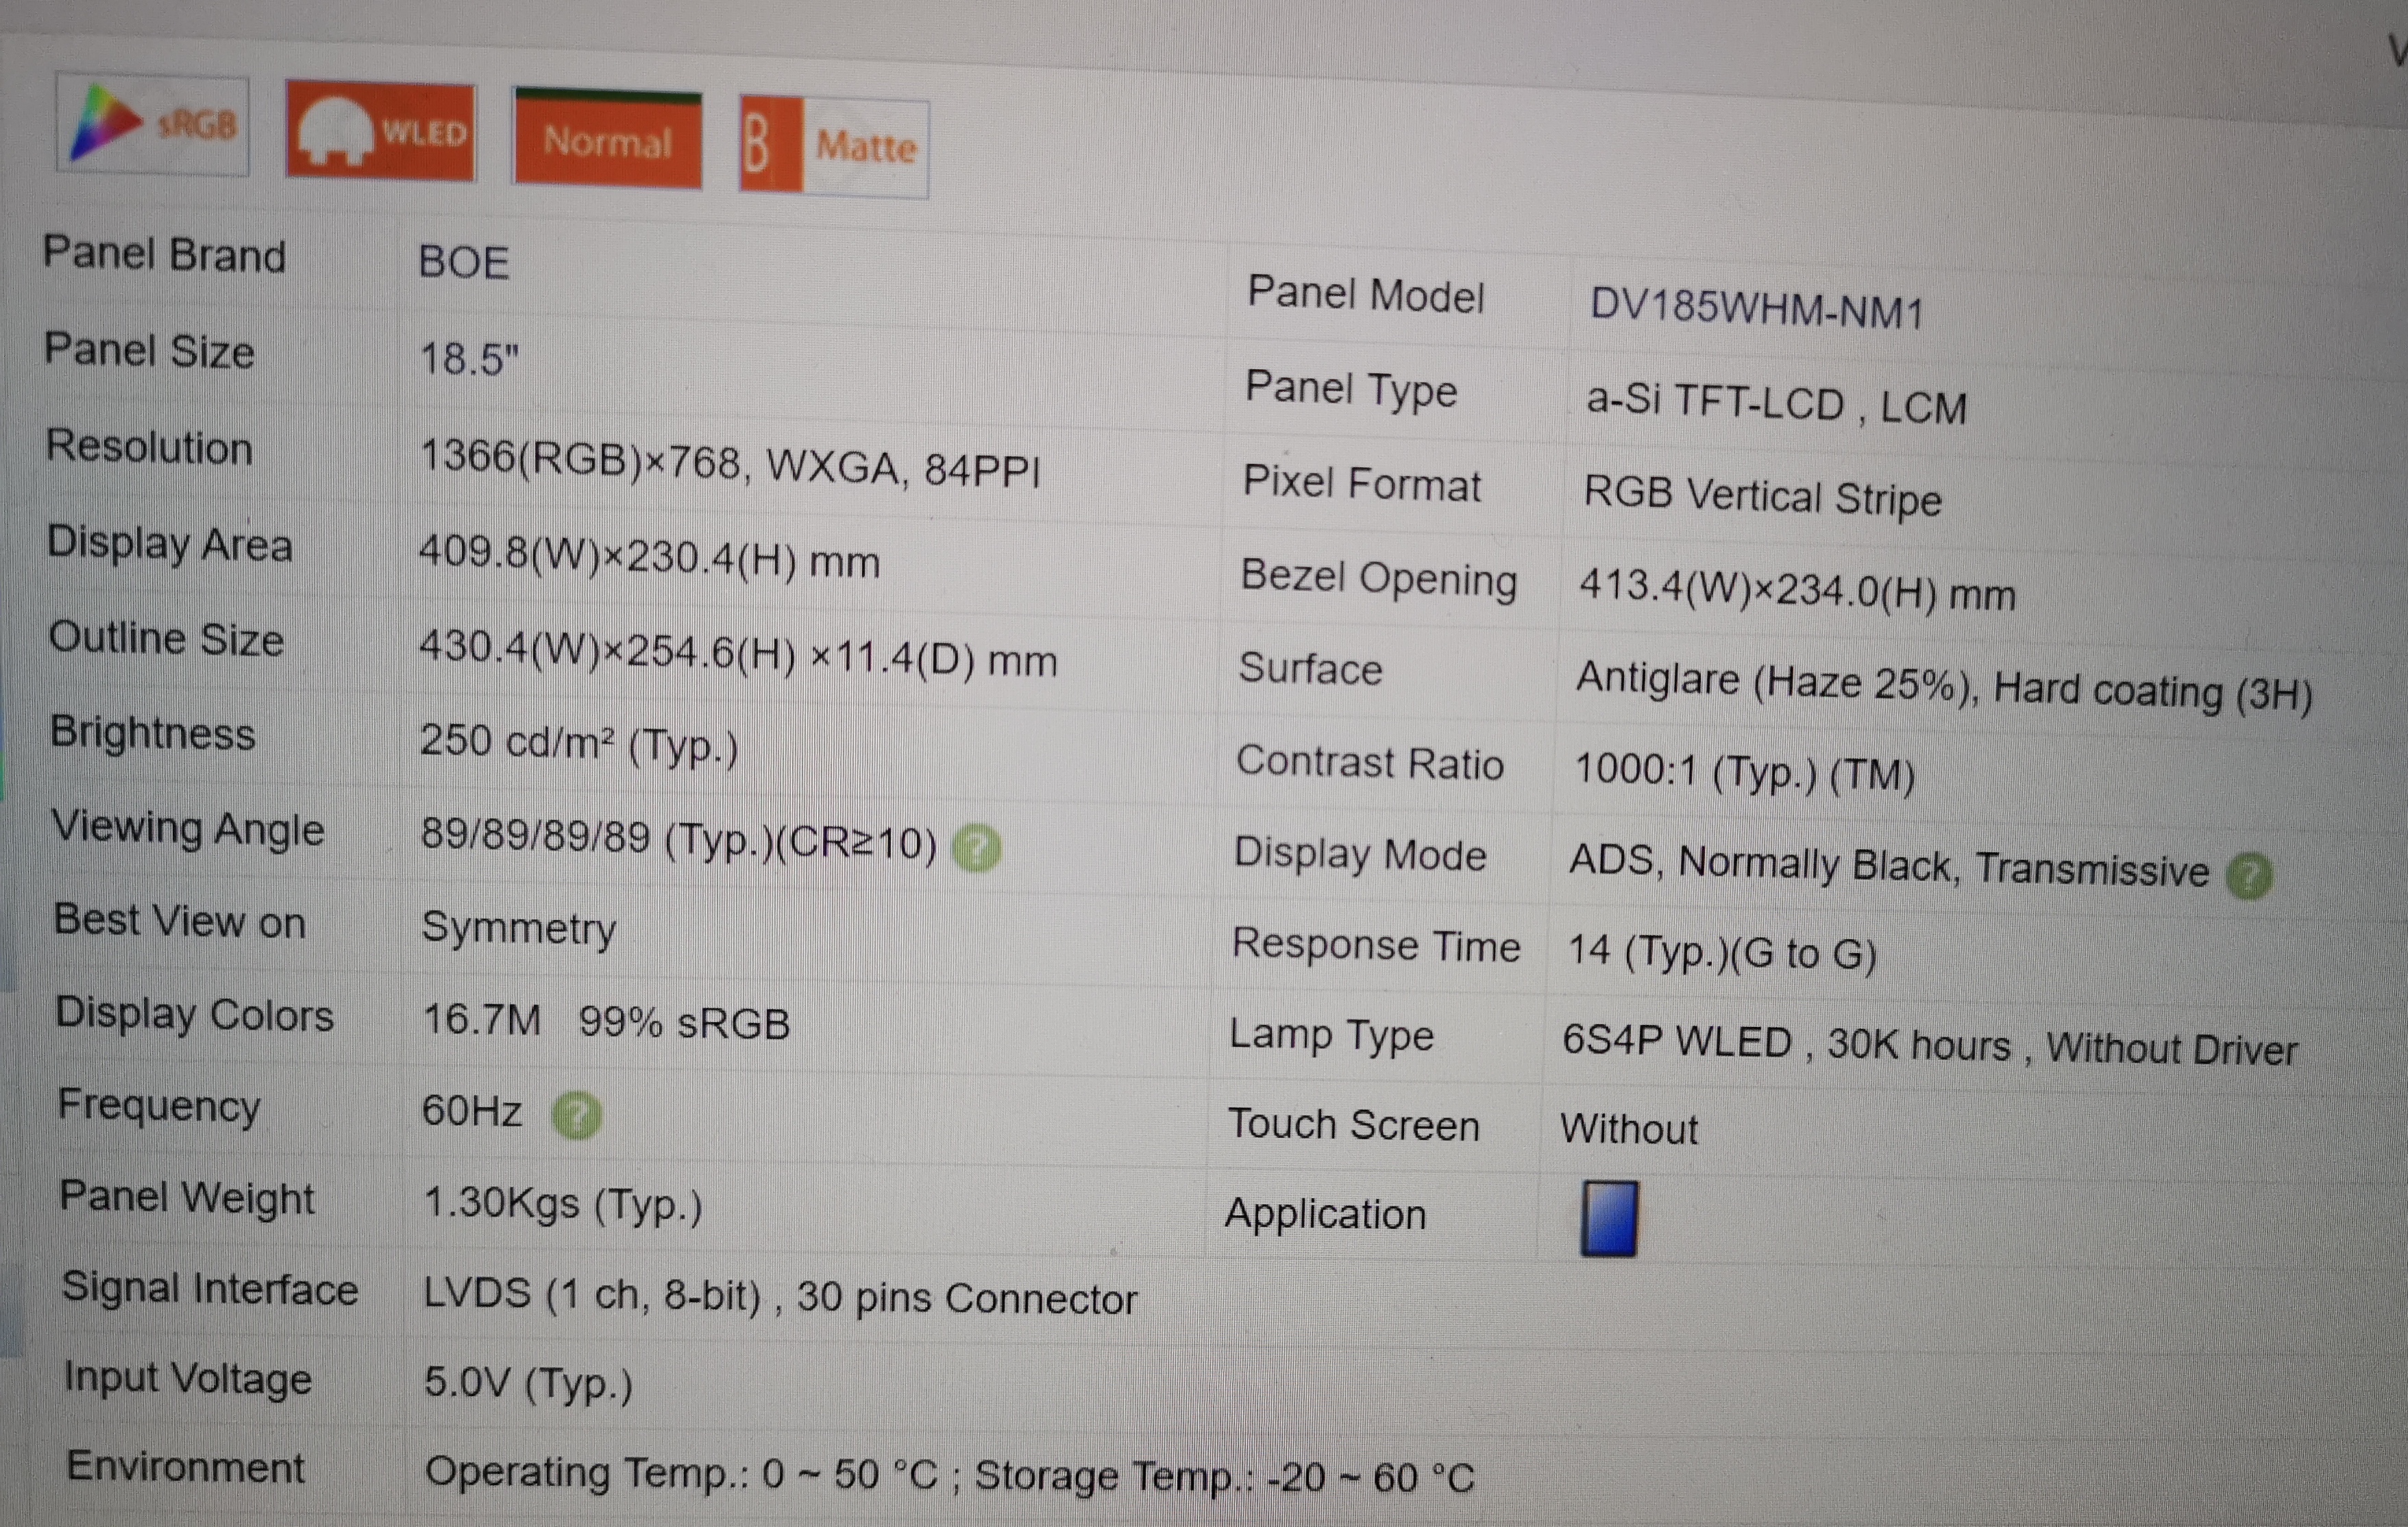The width and height of the screenshot is (2408, 1527).
Task: Select viewing angle 89/89/89/89 (Typ.)(CR≥10)
Action: (x=679, y=838)
